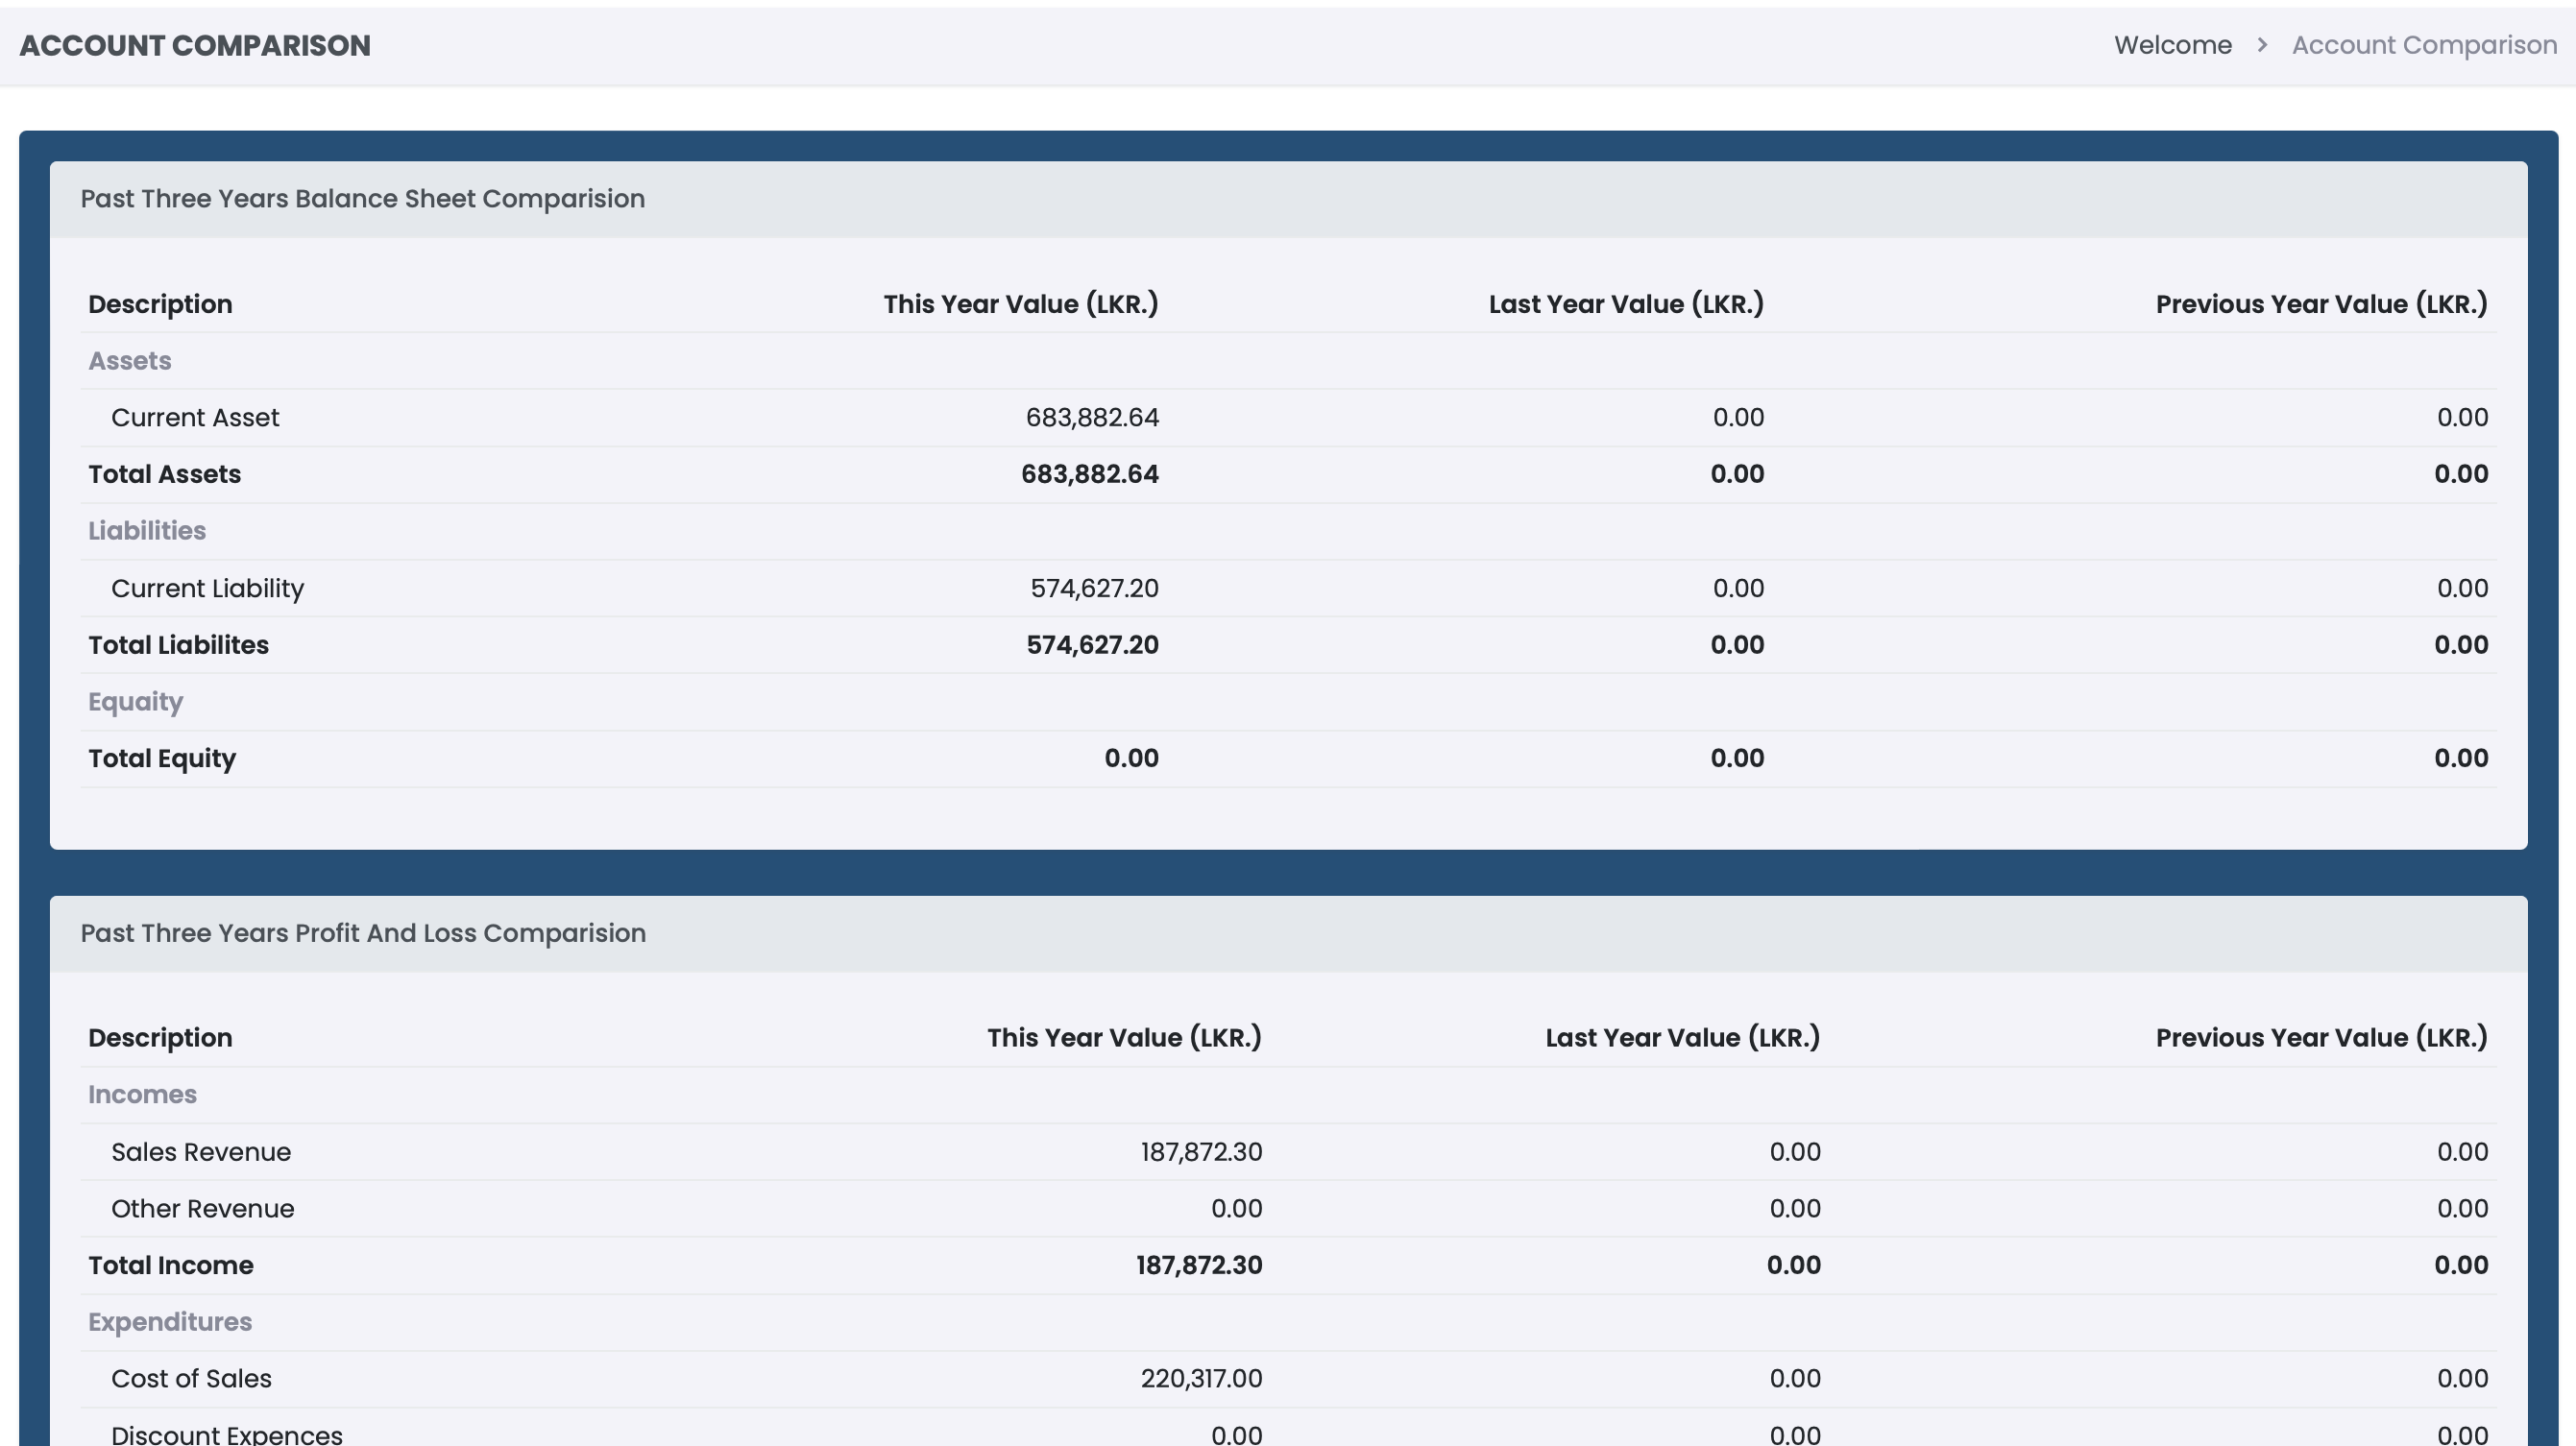Click the Sales Revenue row label
The image size is (2576, 1446).
(x=201, y=1152)
